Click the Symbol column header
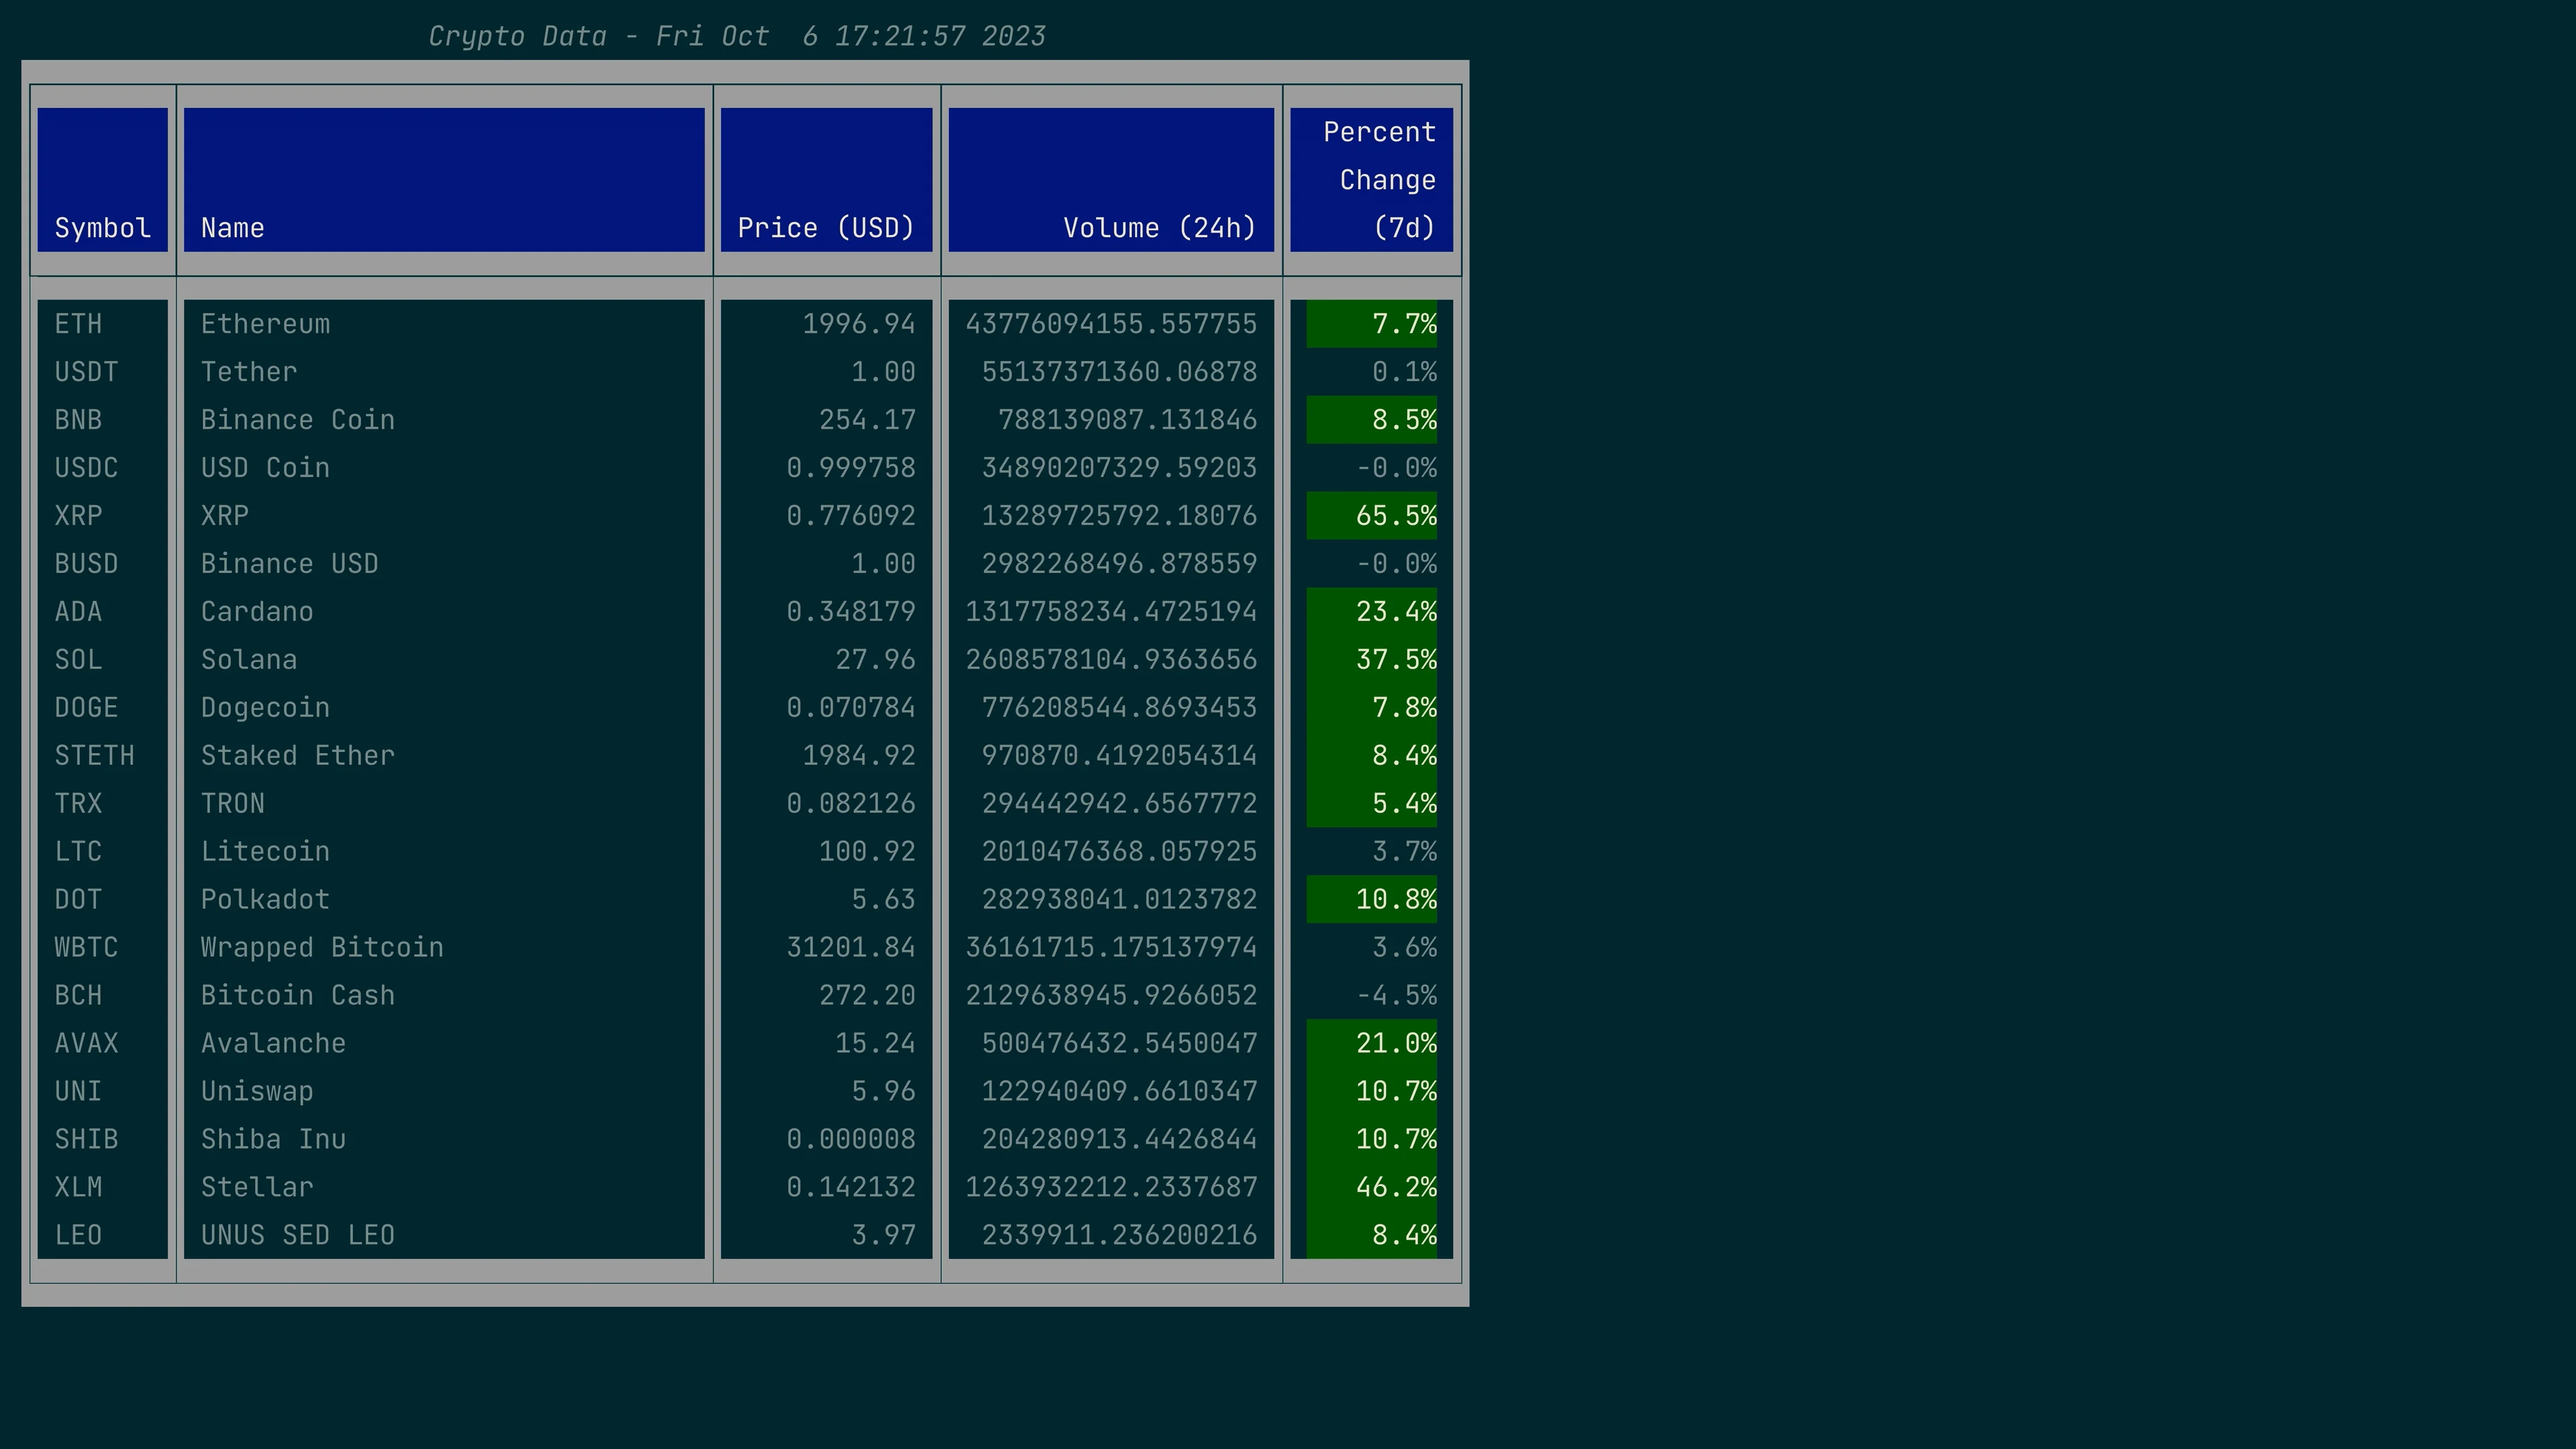The width and height of the screenshot is (2576, 1449). click(x=103, y=228)
